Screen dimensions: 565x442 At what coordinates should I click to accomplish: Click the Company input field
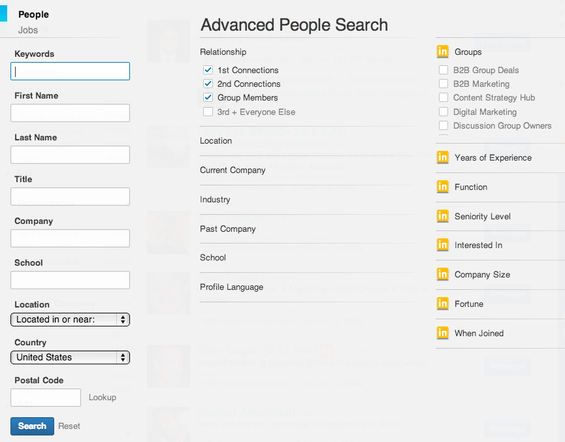70,238
